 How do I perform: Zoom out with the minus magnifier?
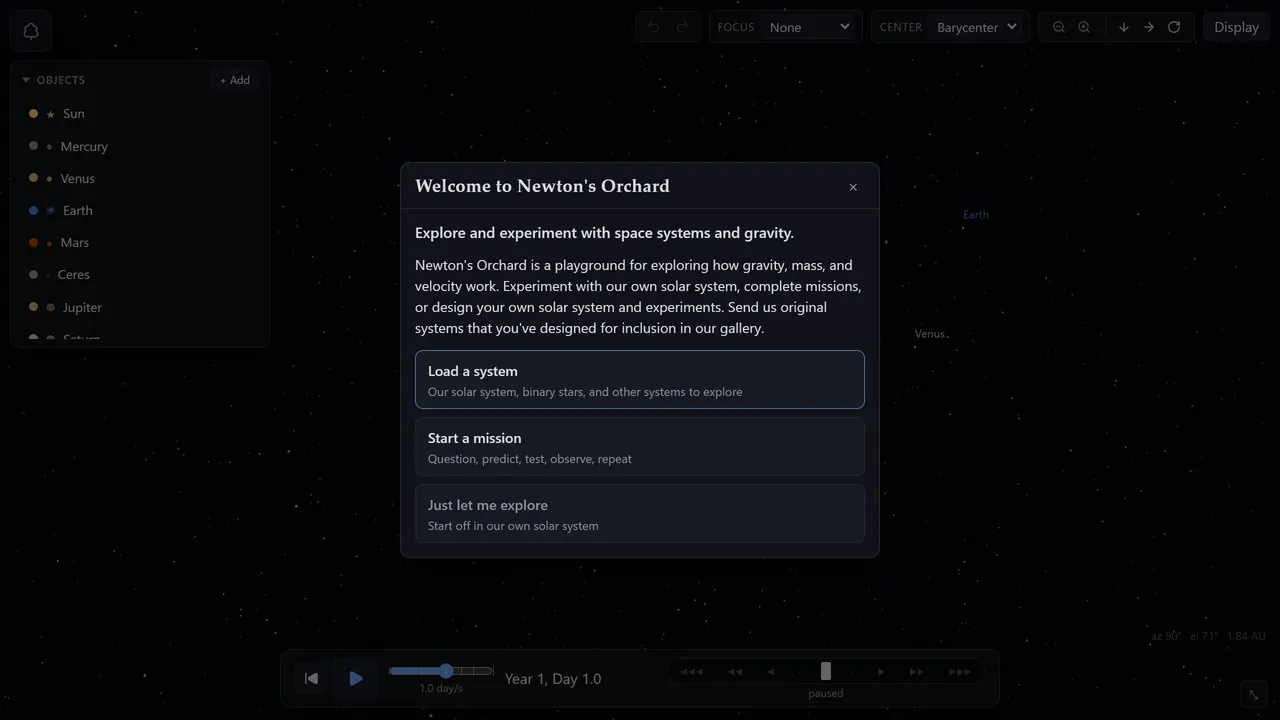[1059, 27]
